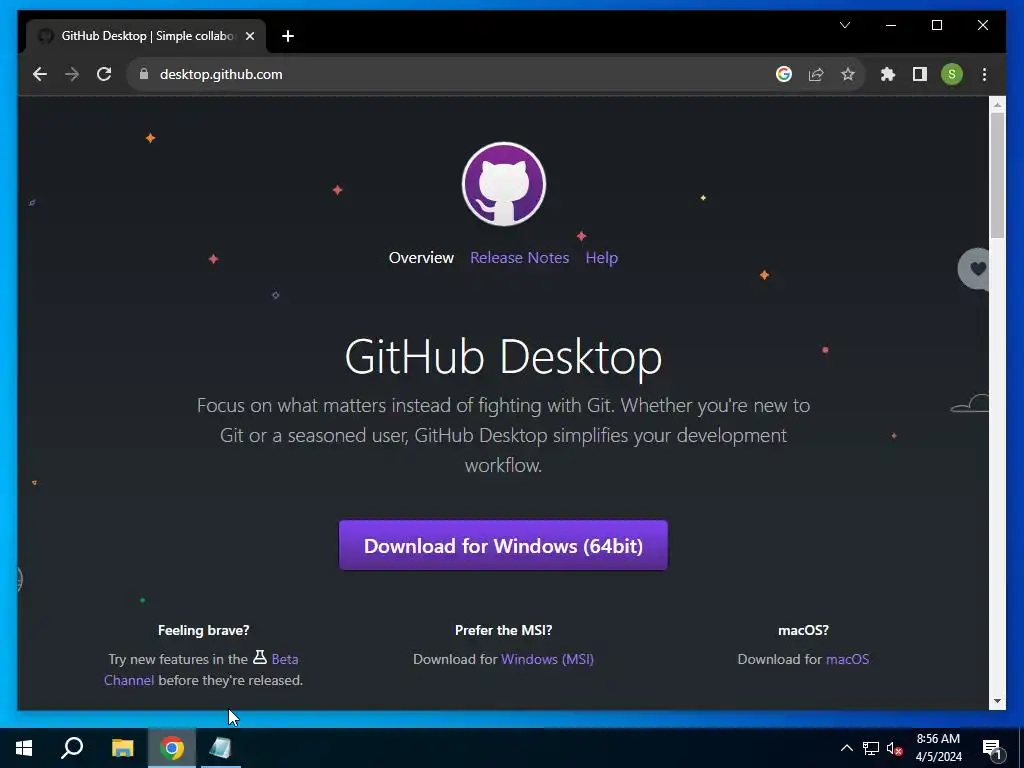Click the scrollbar up arrow
1024x768 pixels.
(x=997, y=104)
